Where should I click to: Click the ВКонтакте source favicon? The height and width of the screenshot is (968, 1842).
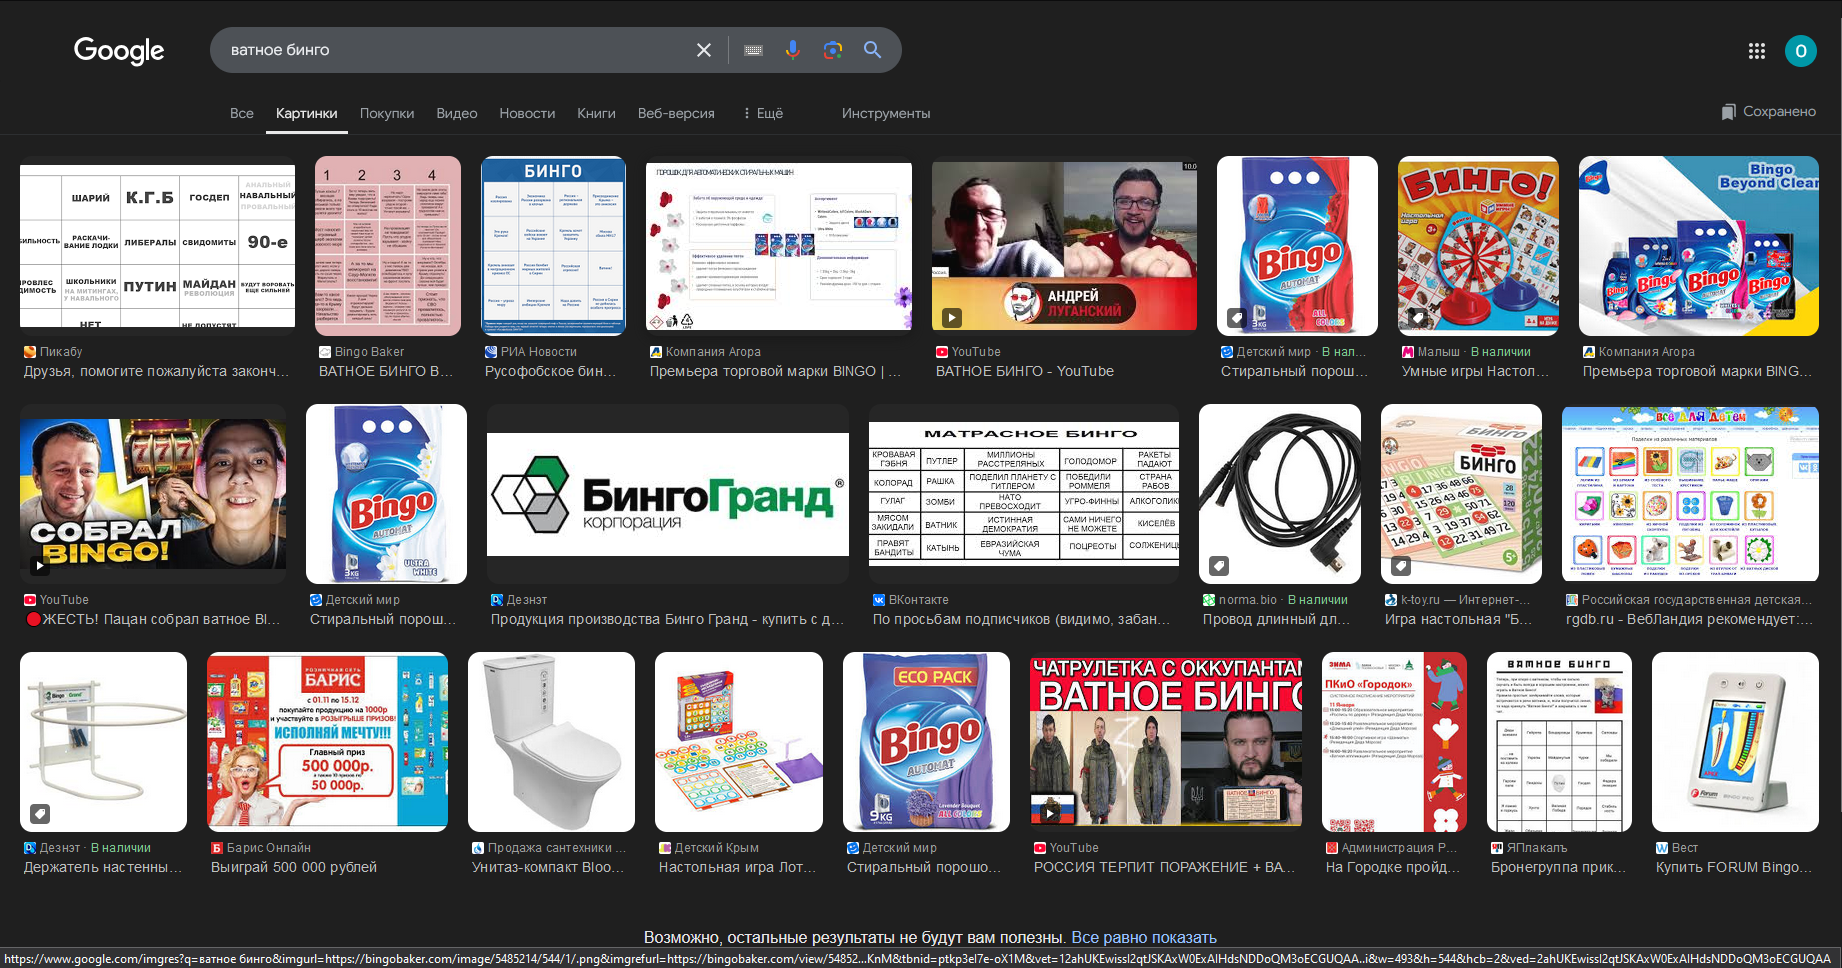tap(879, 600)
